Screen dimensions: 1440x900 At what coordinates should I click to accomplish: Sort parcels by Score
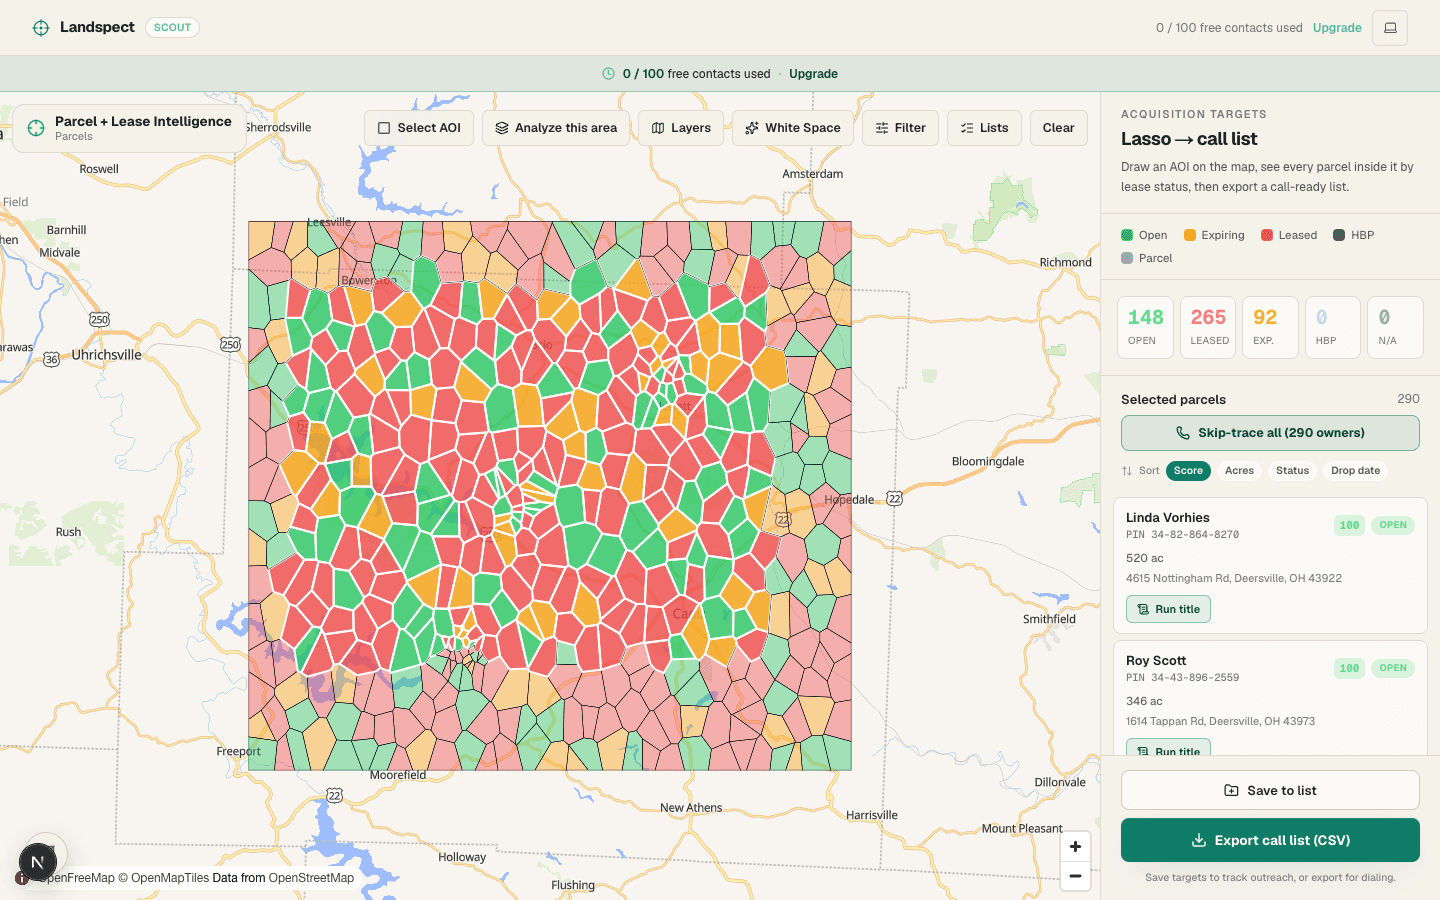[x=1188, y=471]
